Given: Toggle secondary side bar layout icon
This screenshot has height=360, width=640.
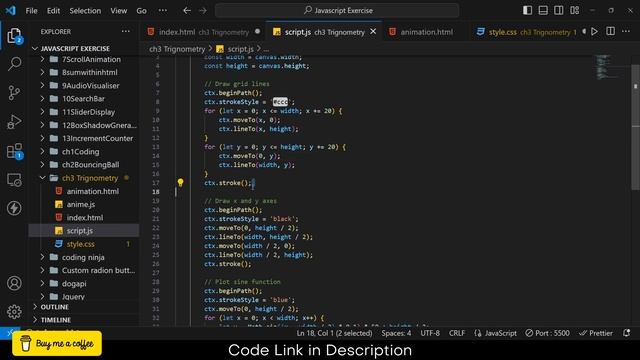Looking at the screenshot, I should (558, 10).
